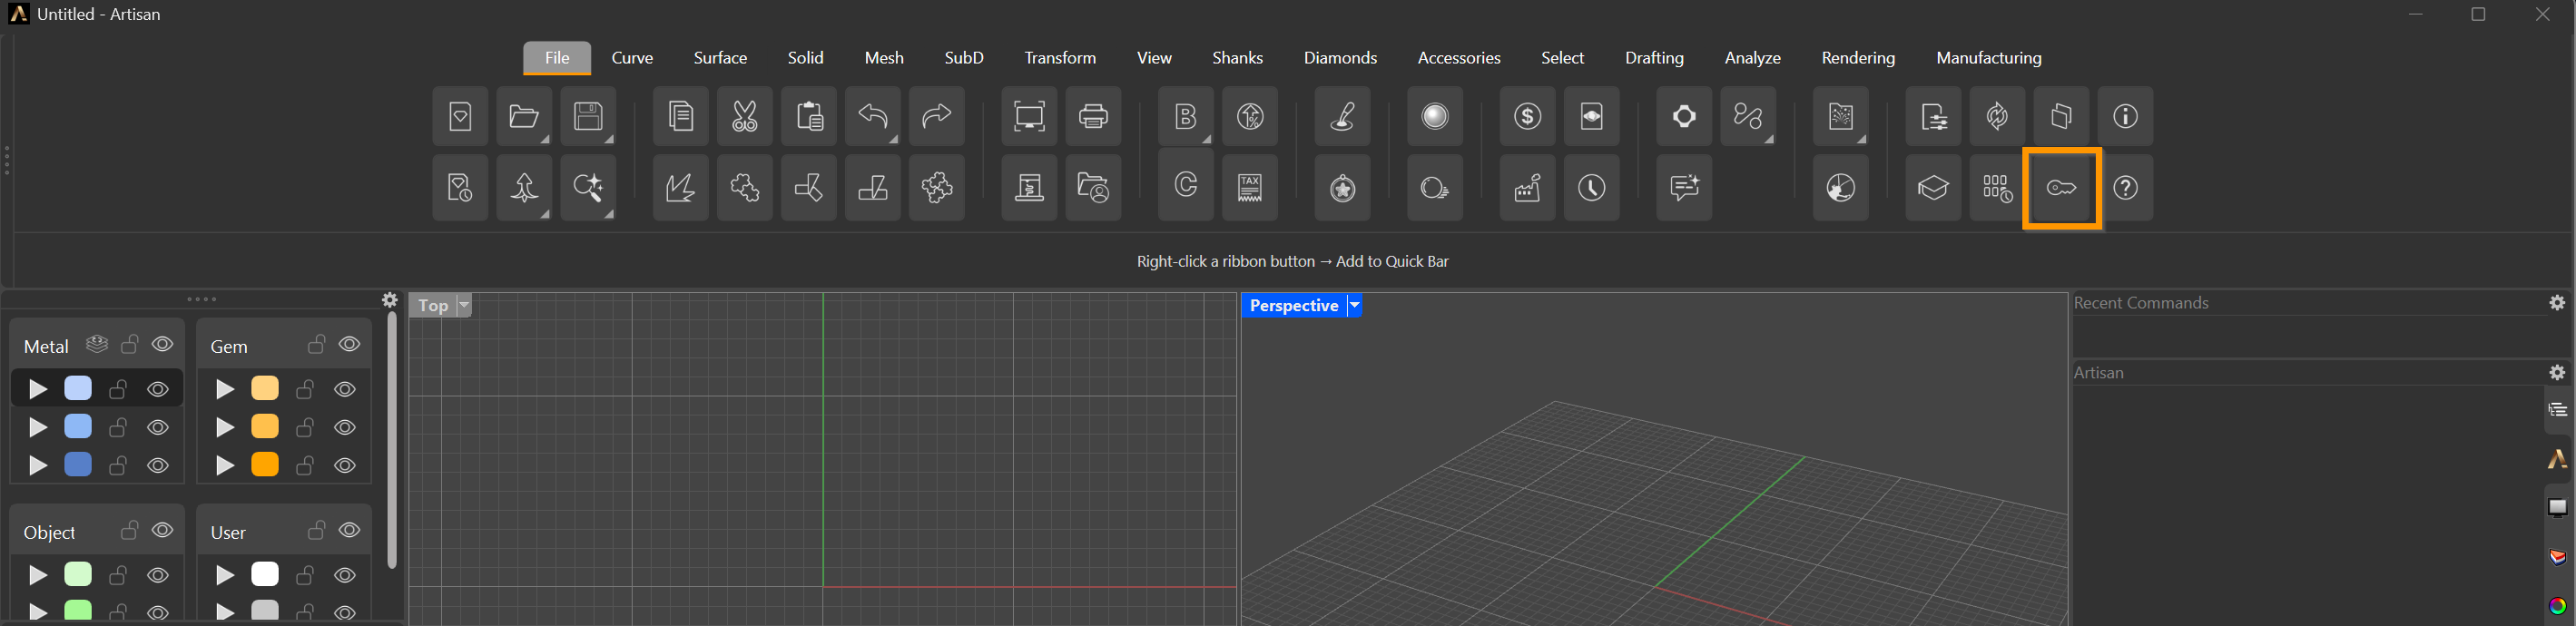2576x626 pixels.
Task: Click the Perspective viewport label
Action: point(1294,305)
